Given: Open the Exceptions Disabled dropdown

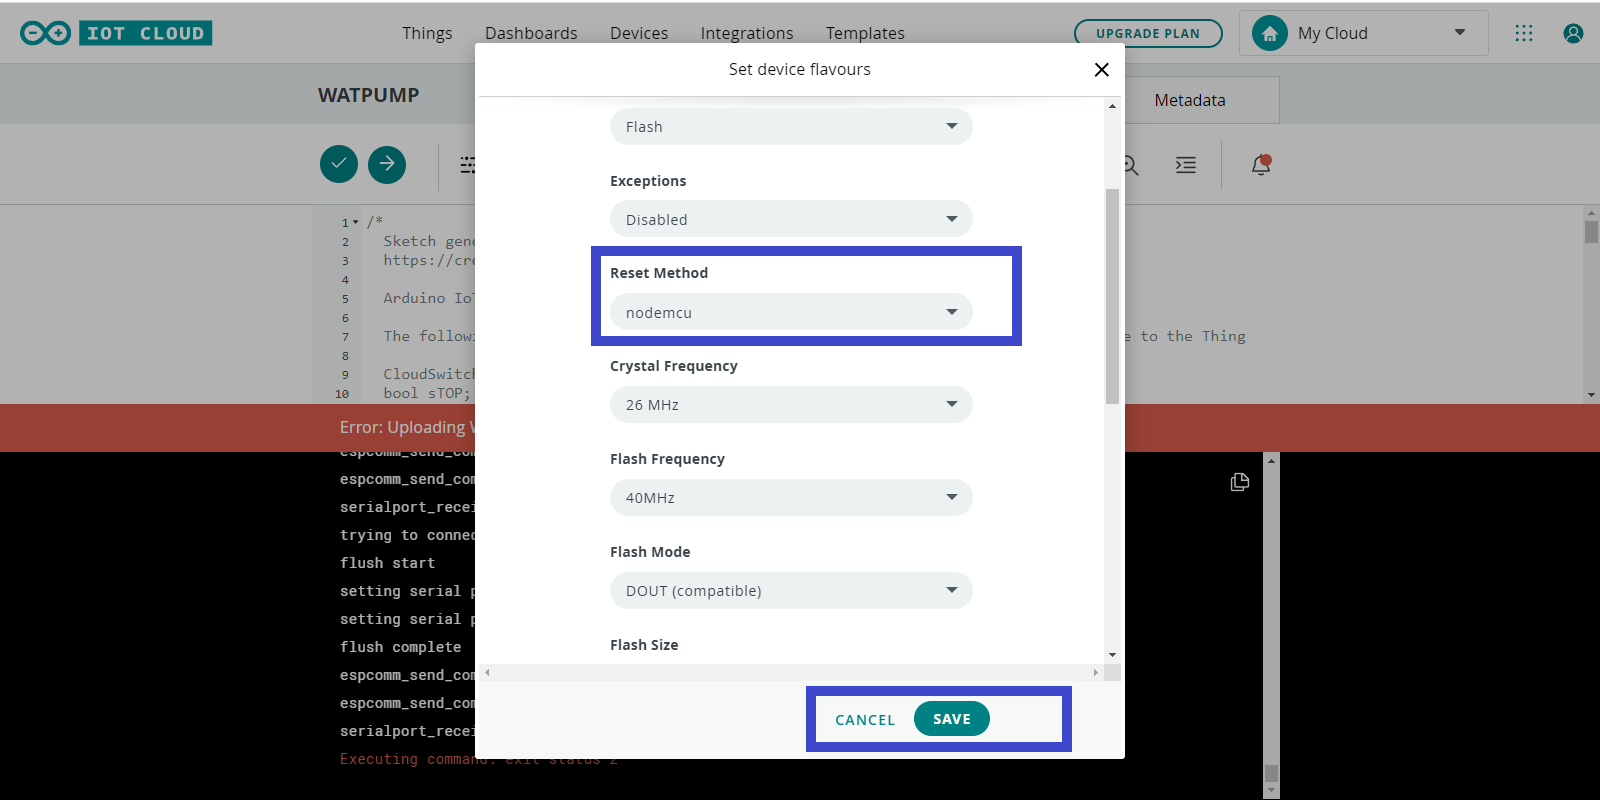Looking at the screenshot, I should click(791, 219).
